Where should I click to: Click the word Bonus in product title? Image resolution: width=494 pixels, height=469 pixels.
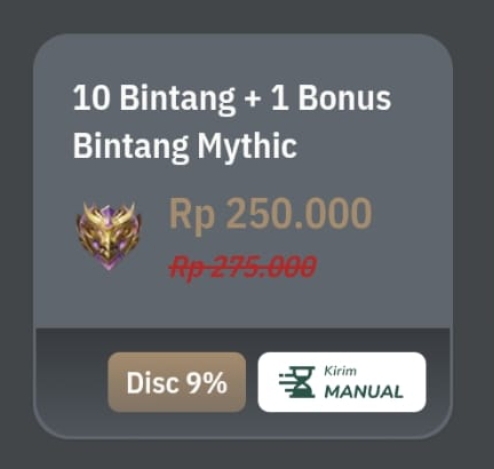(x=344, y=98)
